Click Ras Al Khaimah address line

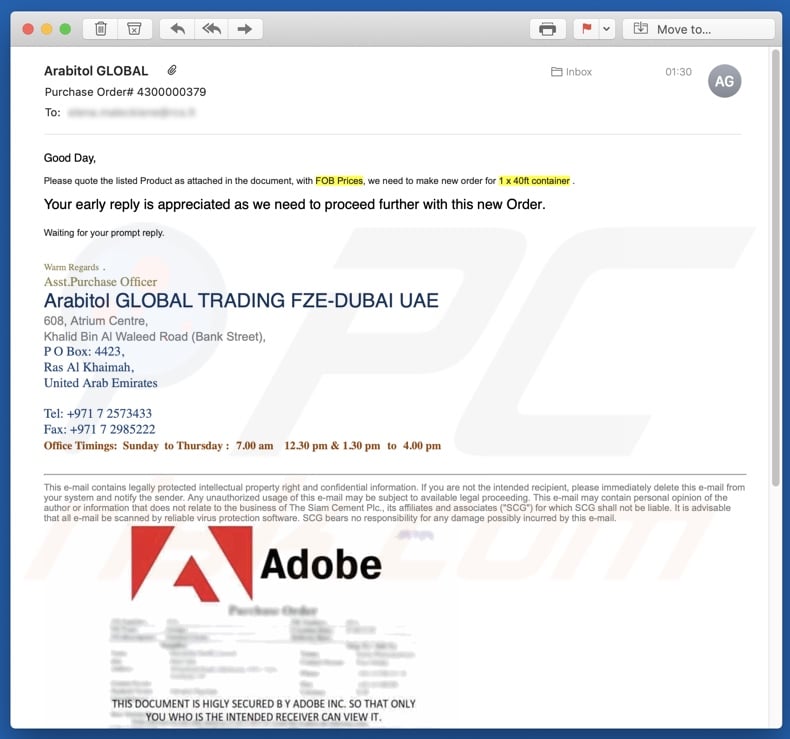pyautogui.click(x=89, y=367)
